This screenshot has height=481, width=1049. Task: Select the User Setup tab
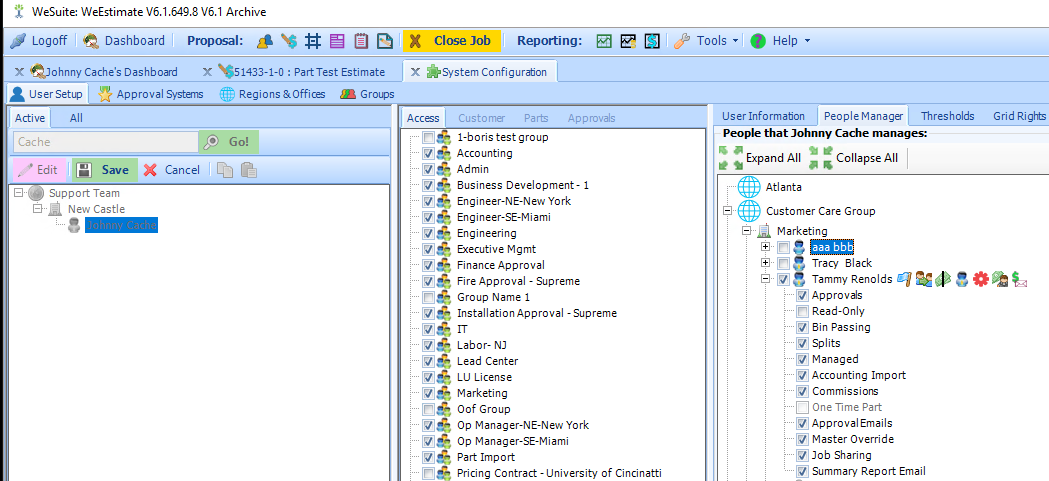click(x=47, y=94)
